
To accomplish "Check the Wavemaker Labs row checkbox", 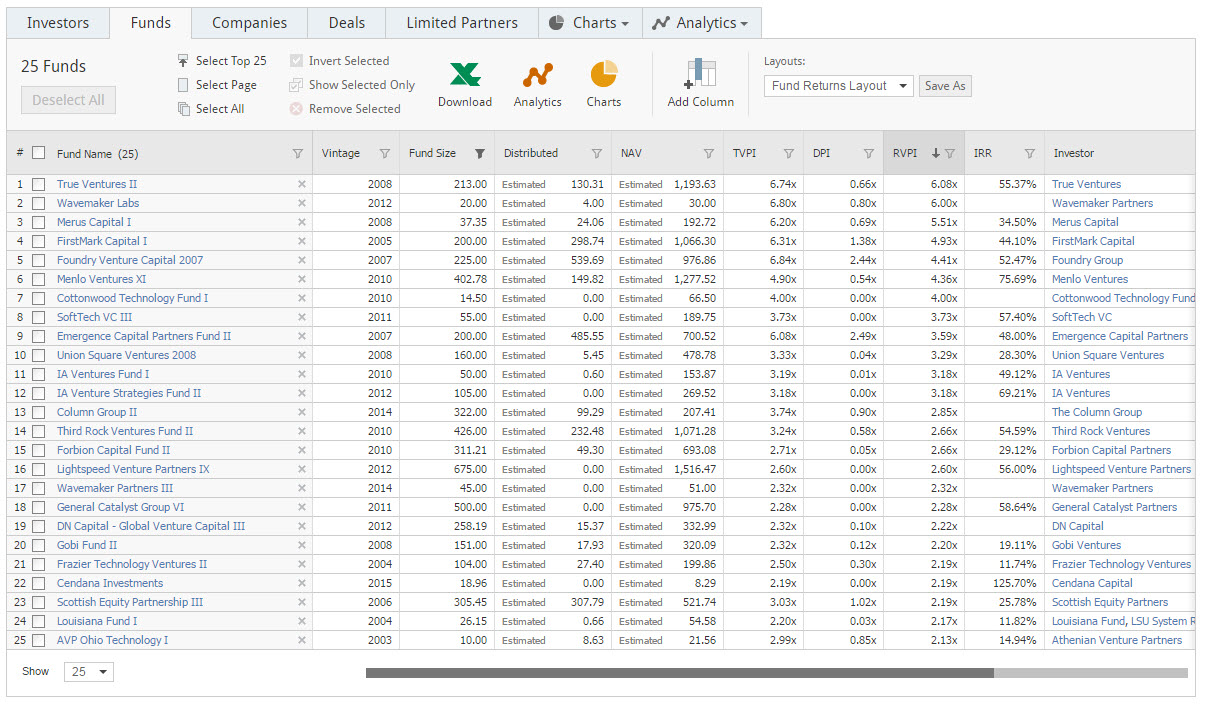I will click(39, 204).
